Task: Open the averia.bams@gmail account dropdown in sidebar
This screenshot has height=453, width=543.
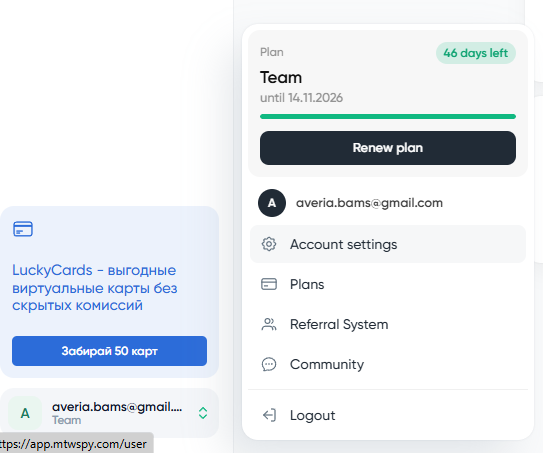Action: tap(109, 413)
